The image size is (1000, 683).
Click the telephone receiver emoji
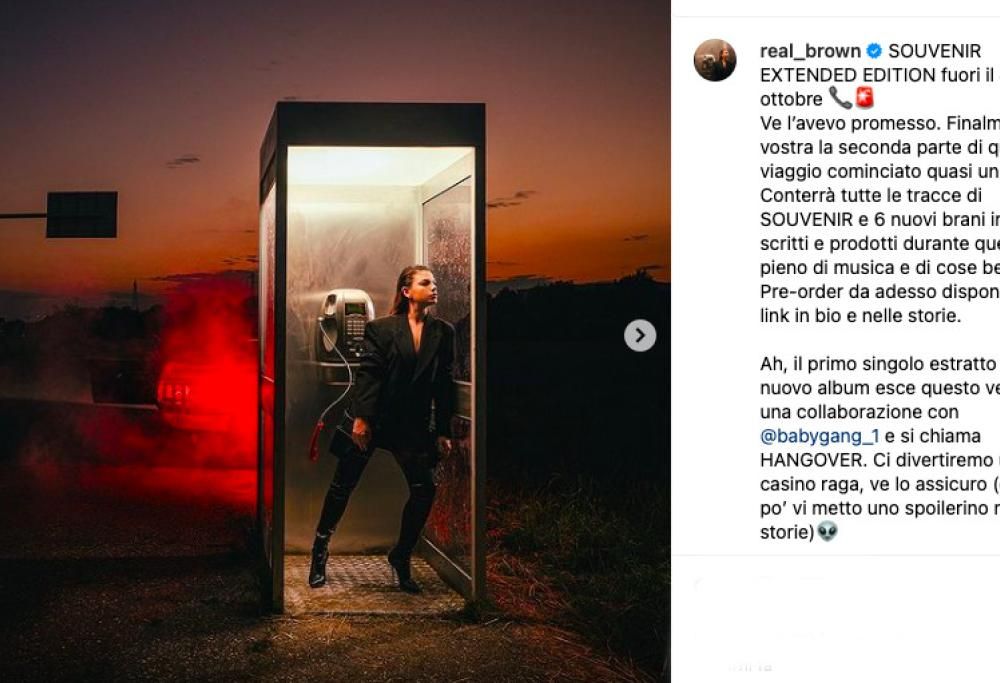(x=840, y=98)
